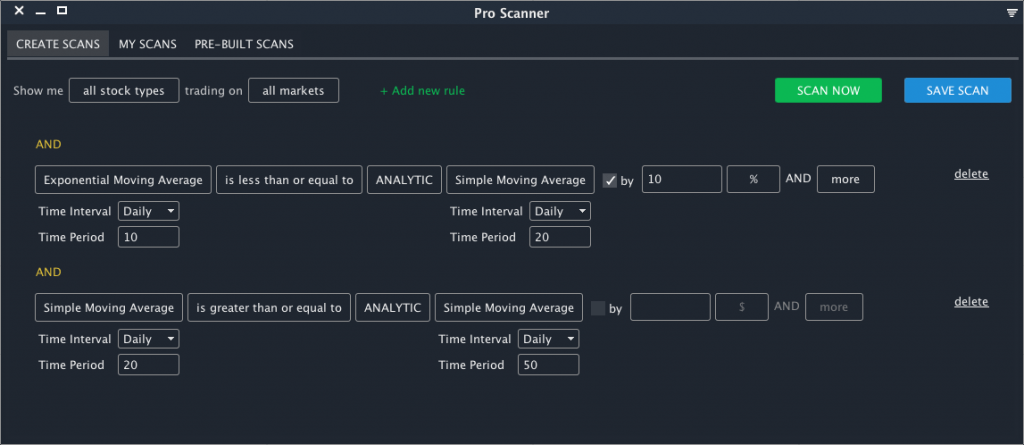1024x445 pixels.
Task: Open the MY SCANS tab
Action: (148, 44)
